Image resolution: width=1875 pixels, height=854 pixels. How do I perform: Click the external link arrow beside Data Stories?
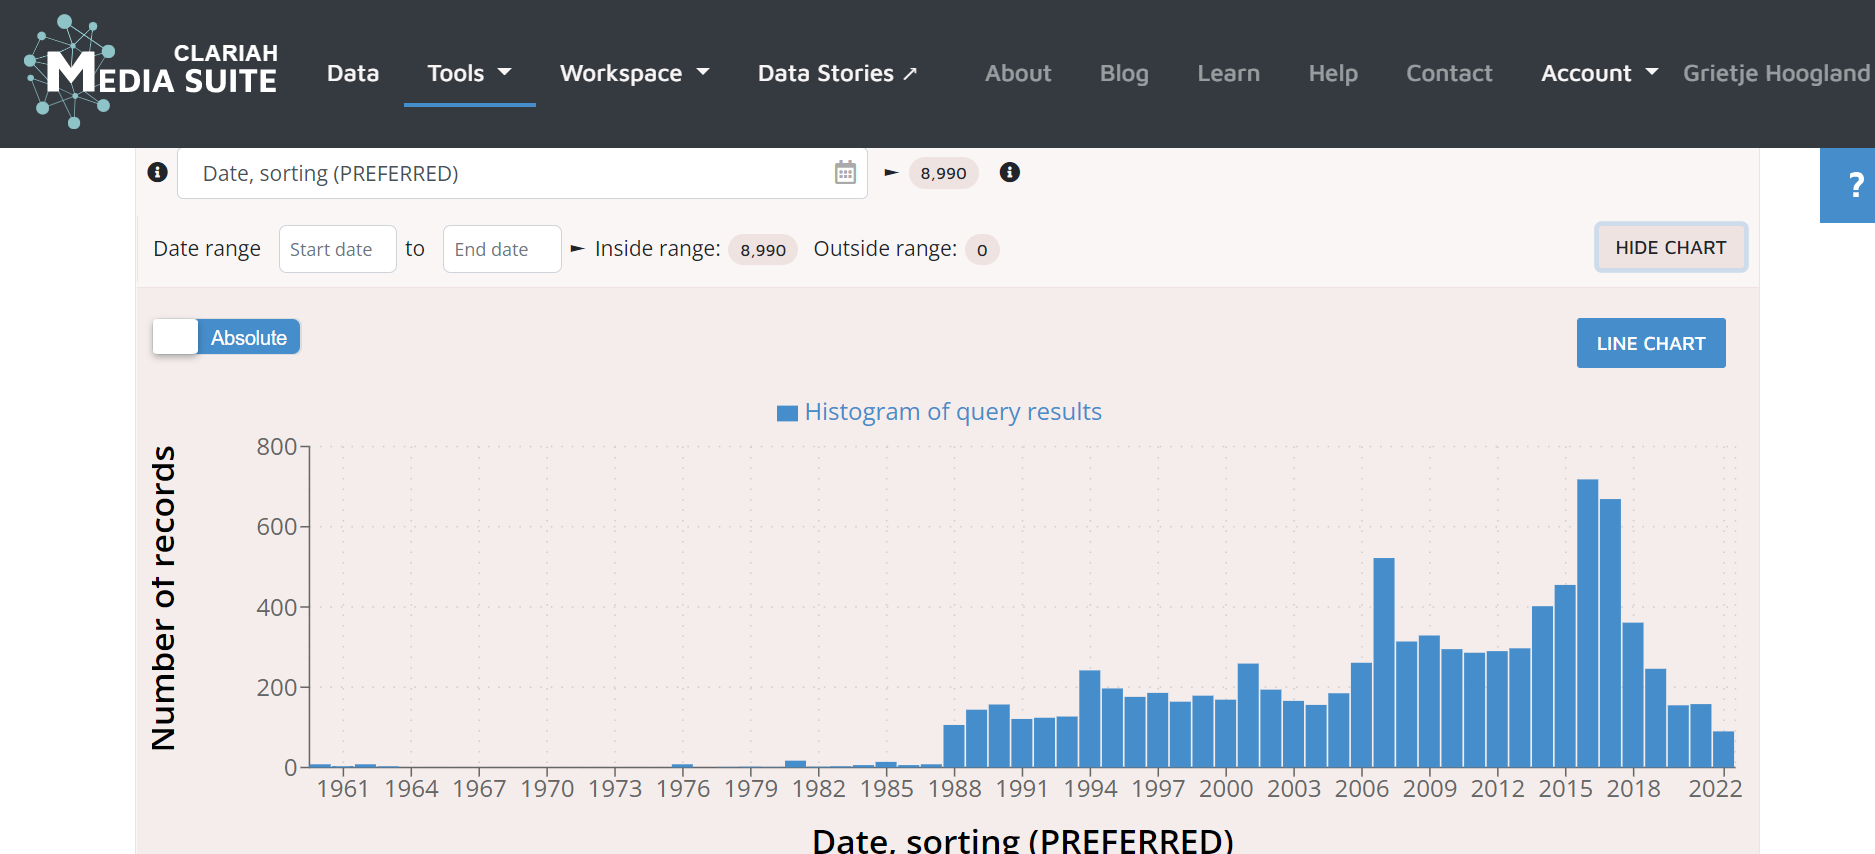pyautogui.click(x=910, y=74)
